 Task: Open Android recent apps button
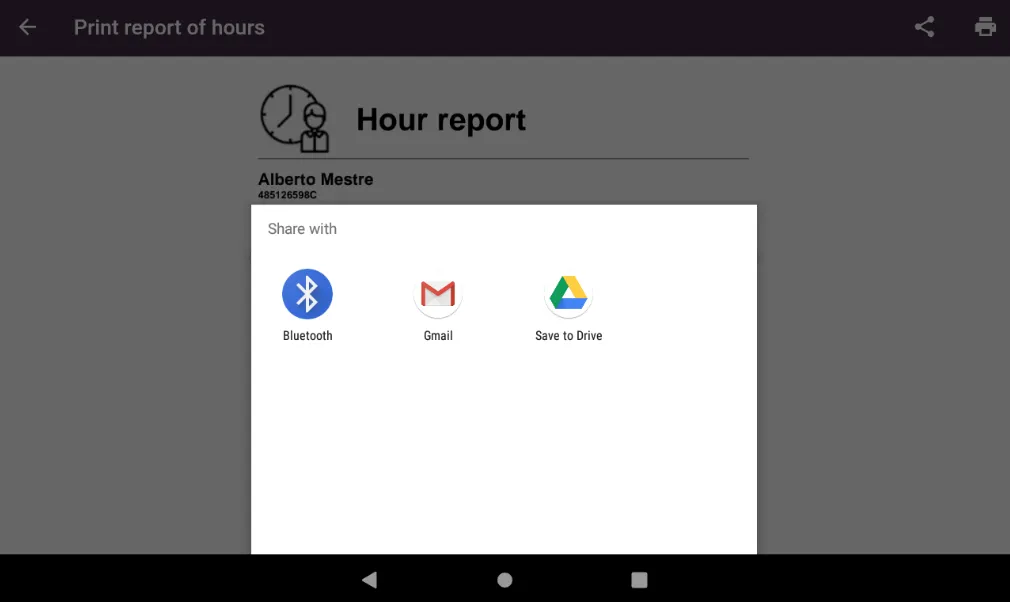639,580
